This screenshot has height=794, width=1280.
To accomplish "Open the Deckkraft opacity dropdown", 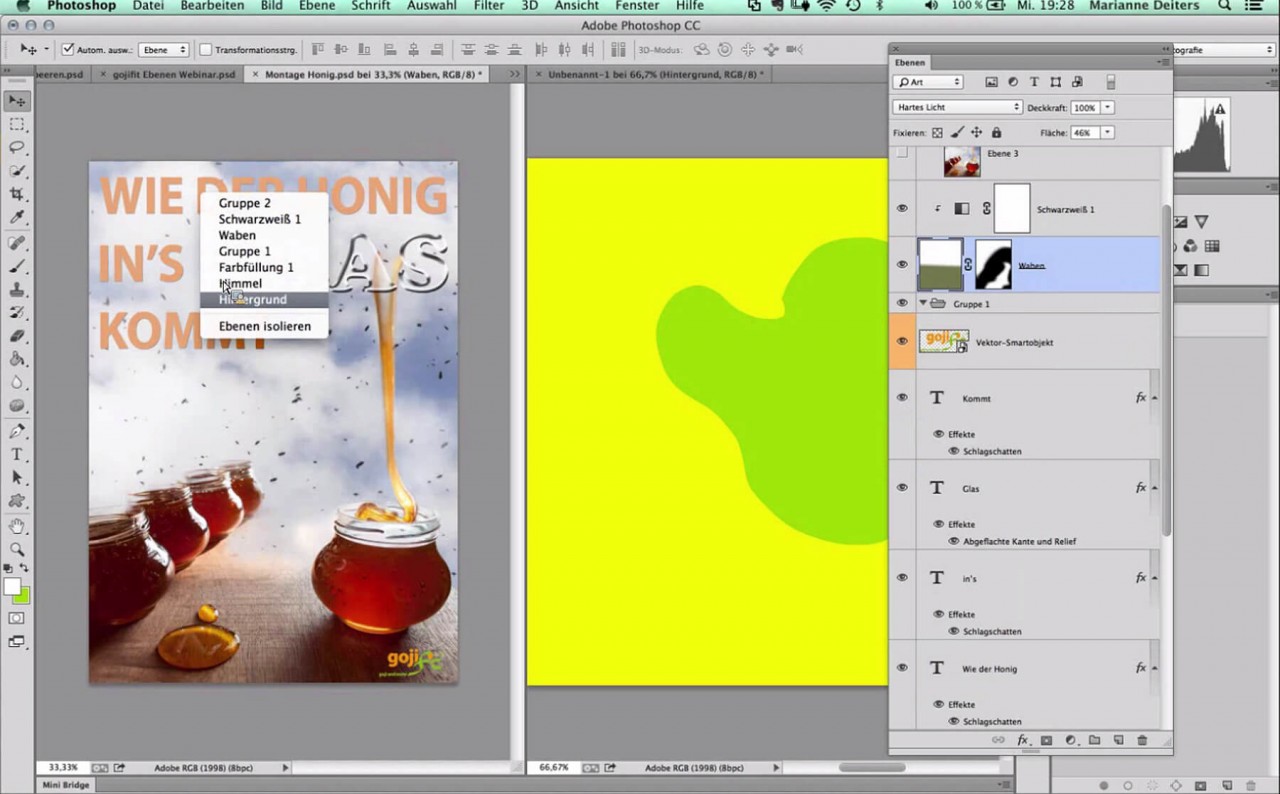I will [1108, 107].
